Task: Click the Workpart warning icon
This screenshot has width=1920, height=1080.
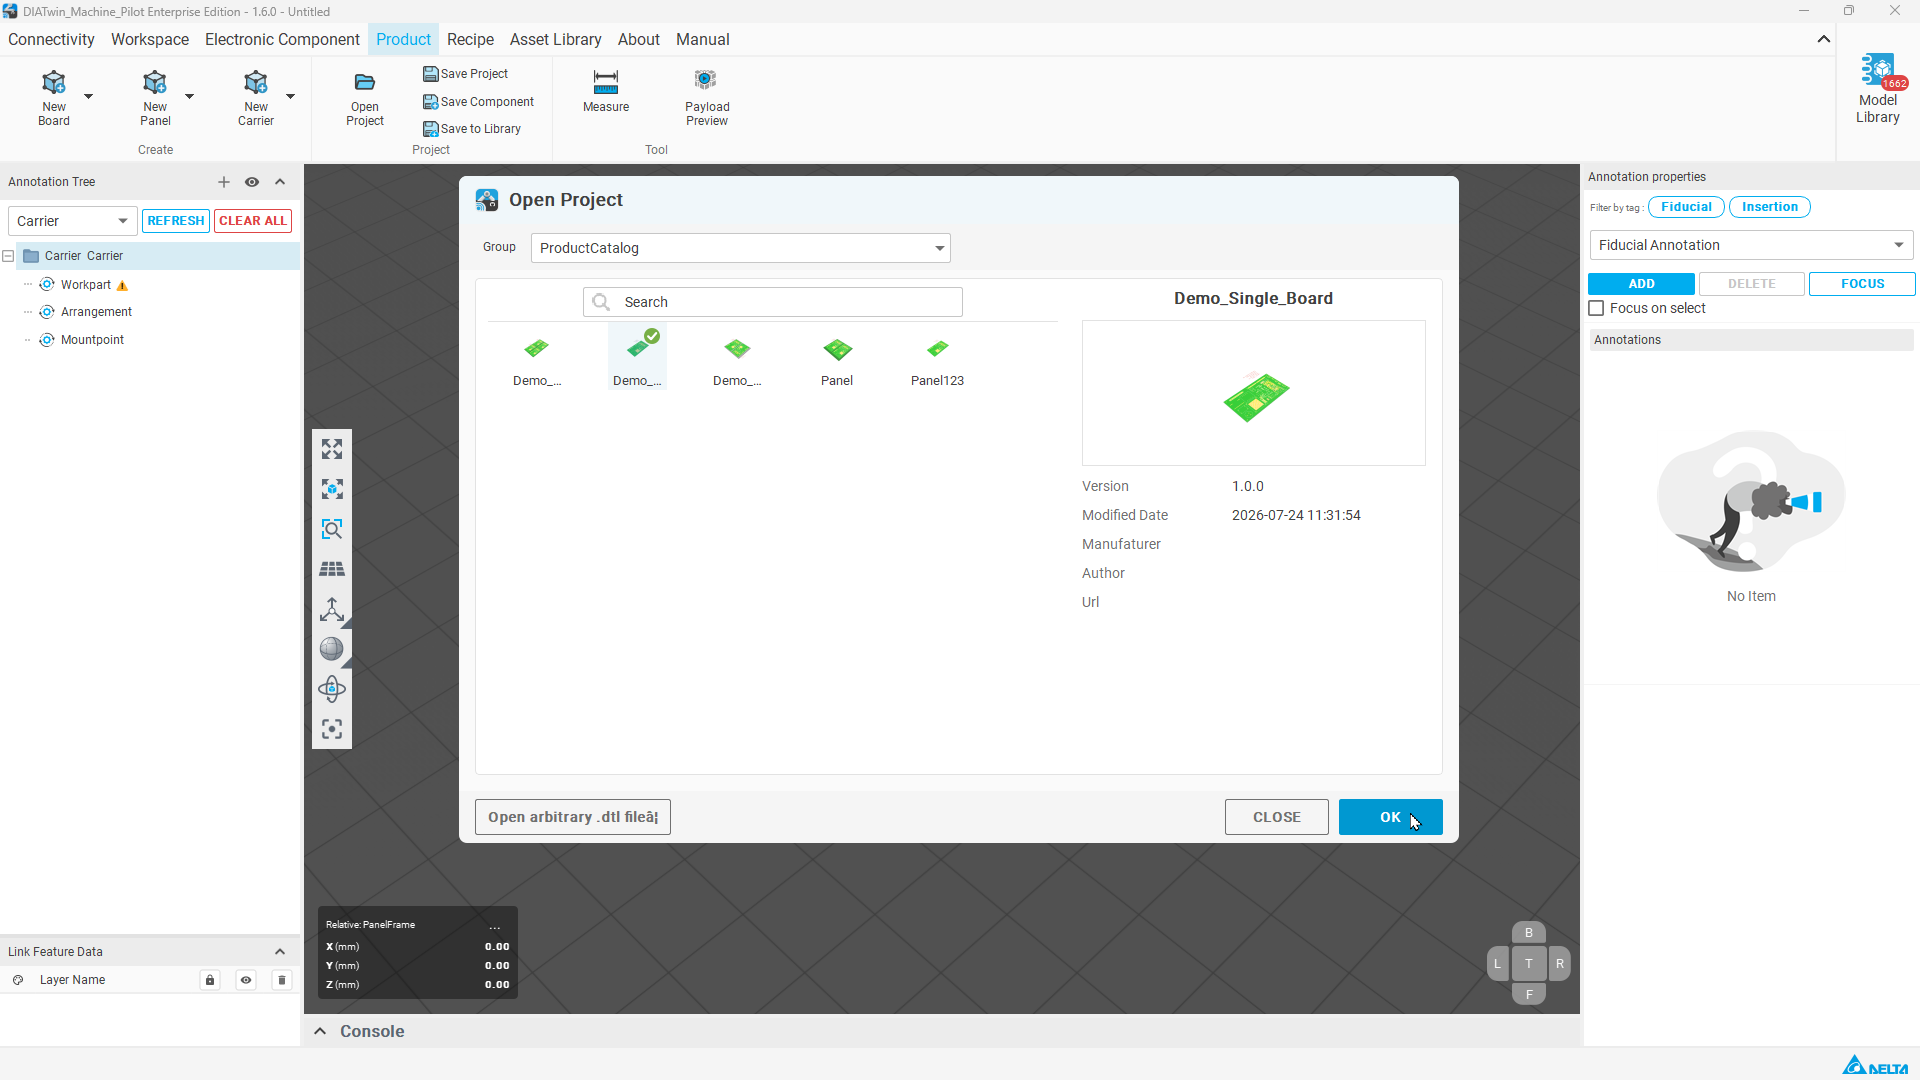Action: point(123,286)
